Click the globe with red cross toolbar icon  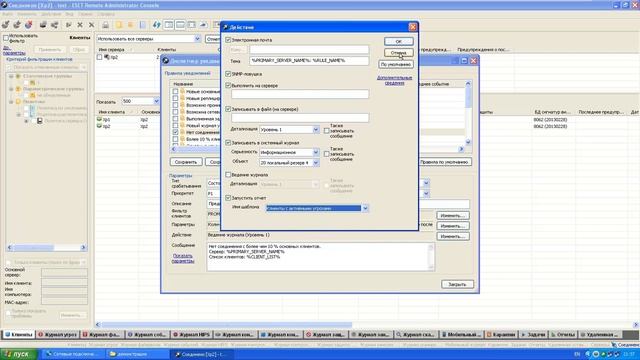coord(29,25)
